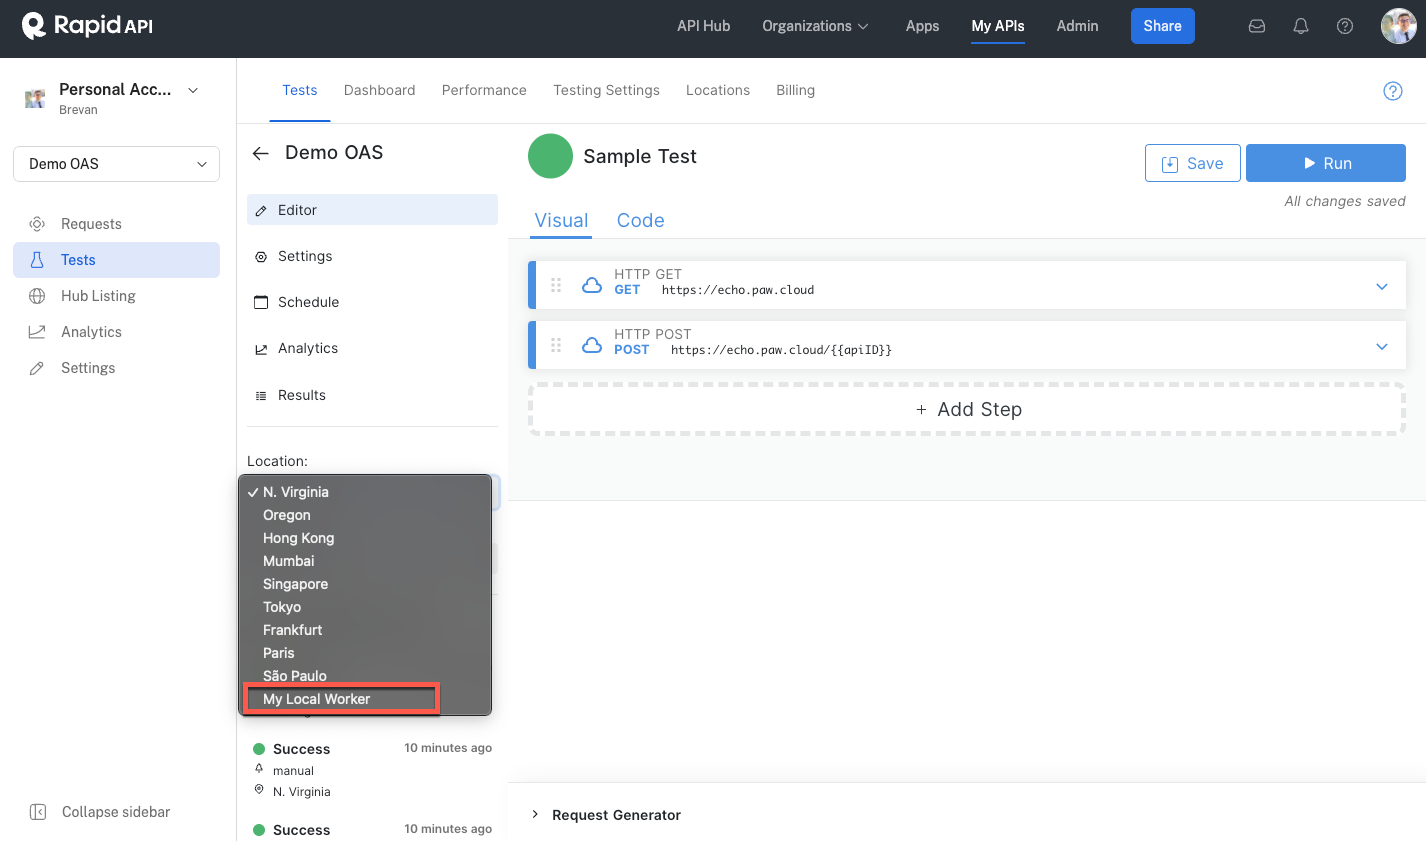The width and height of the screenshot is (1426, 841).
Task: Open the Demo OAS project dropdown
Action: pyautogui.click(x=116, y=164)
